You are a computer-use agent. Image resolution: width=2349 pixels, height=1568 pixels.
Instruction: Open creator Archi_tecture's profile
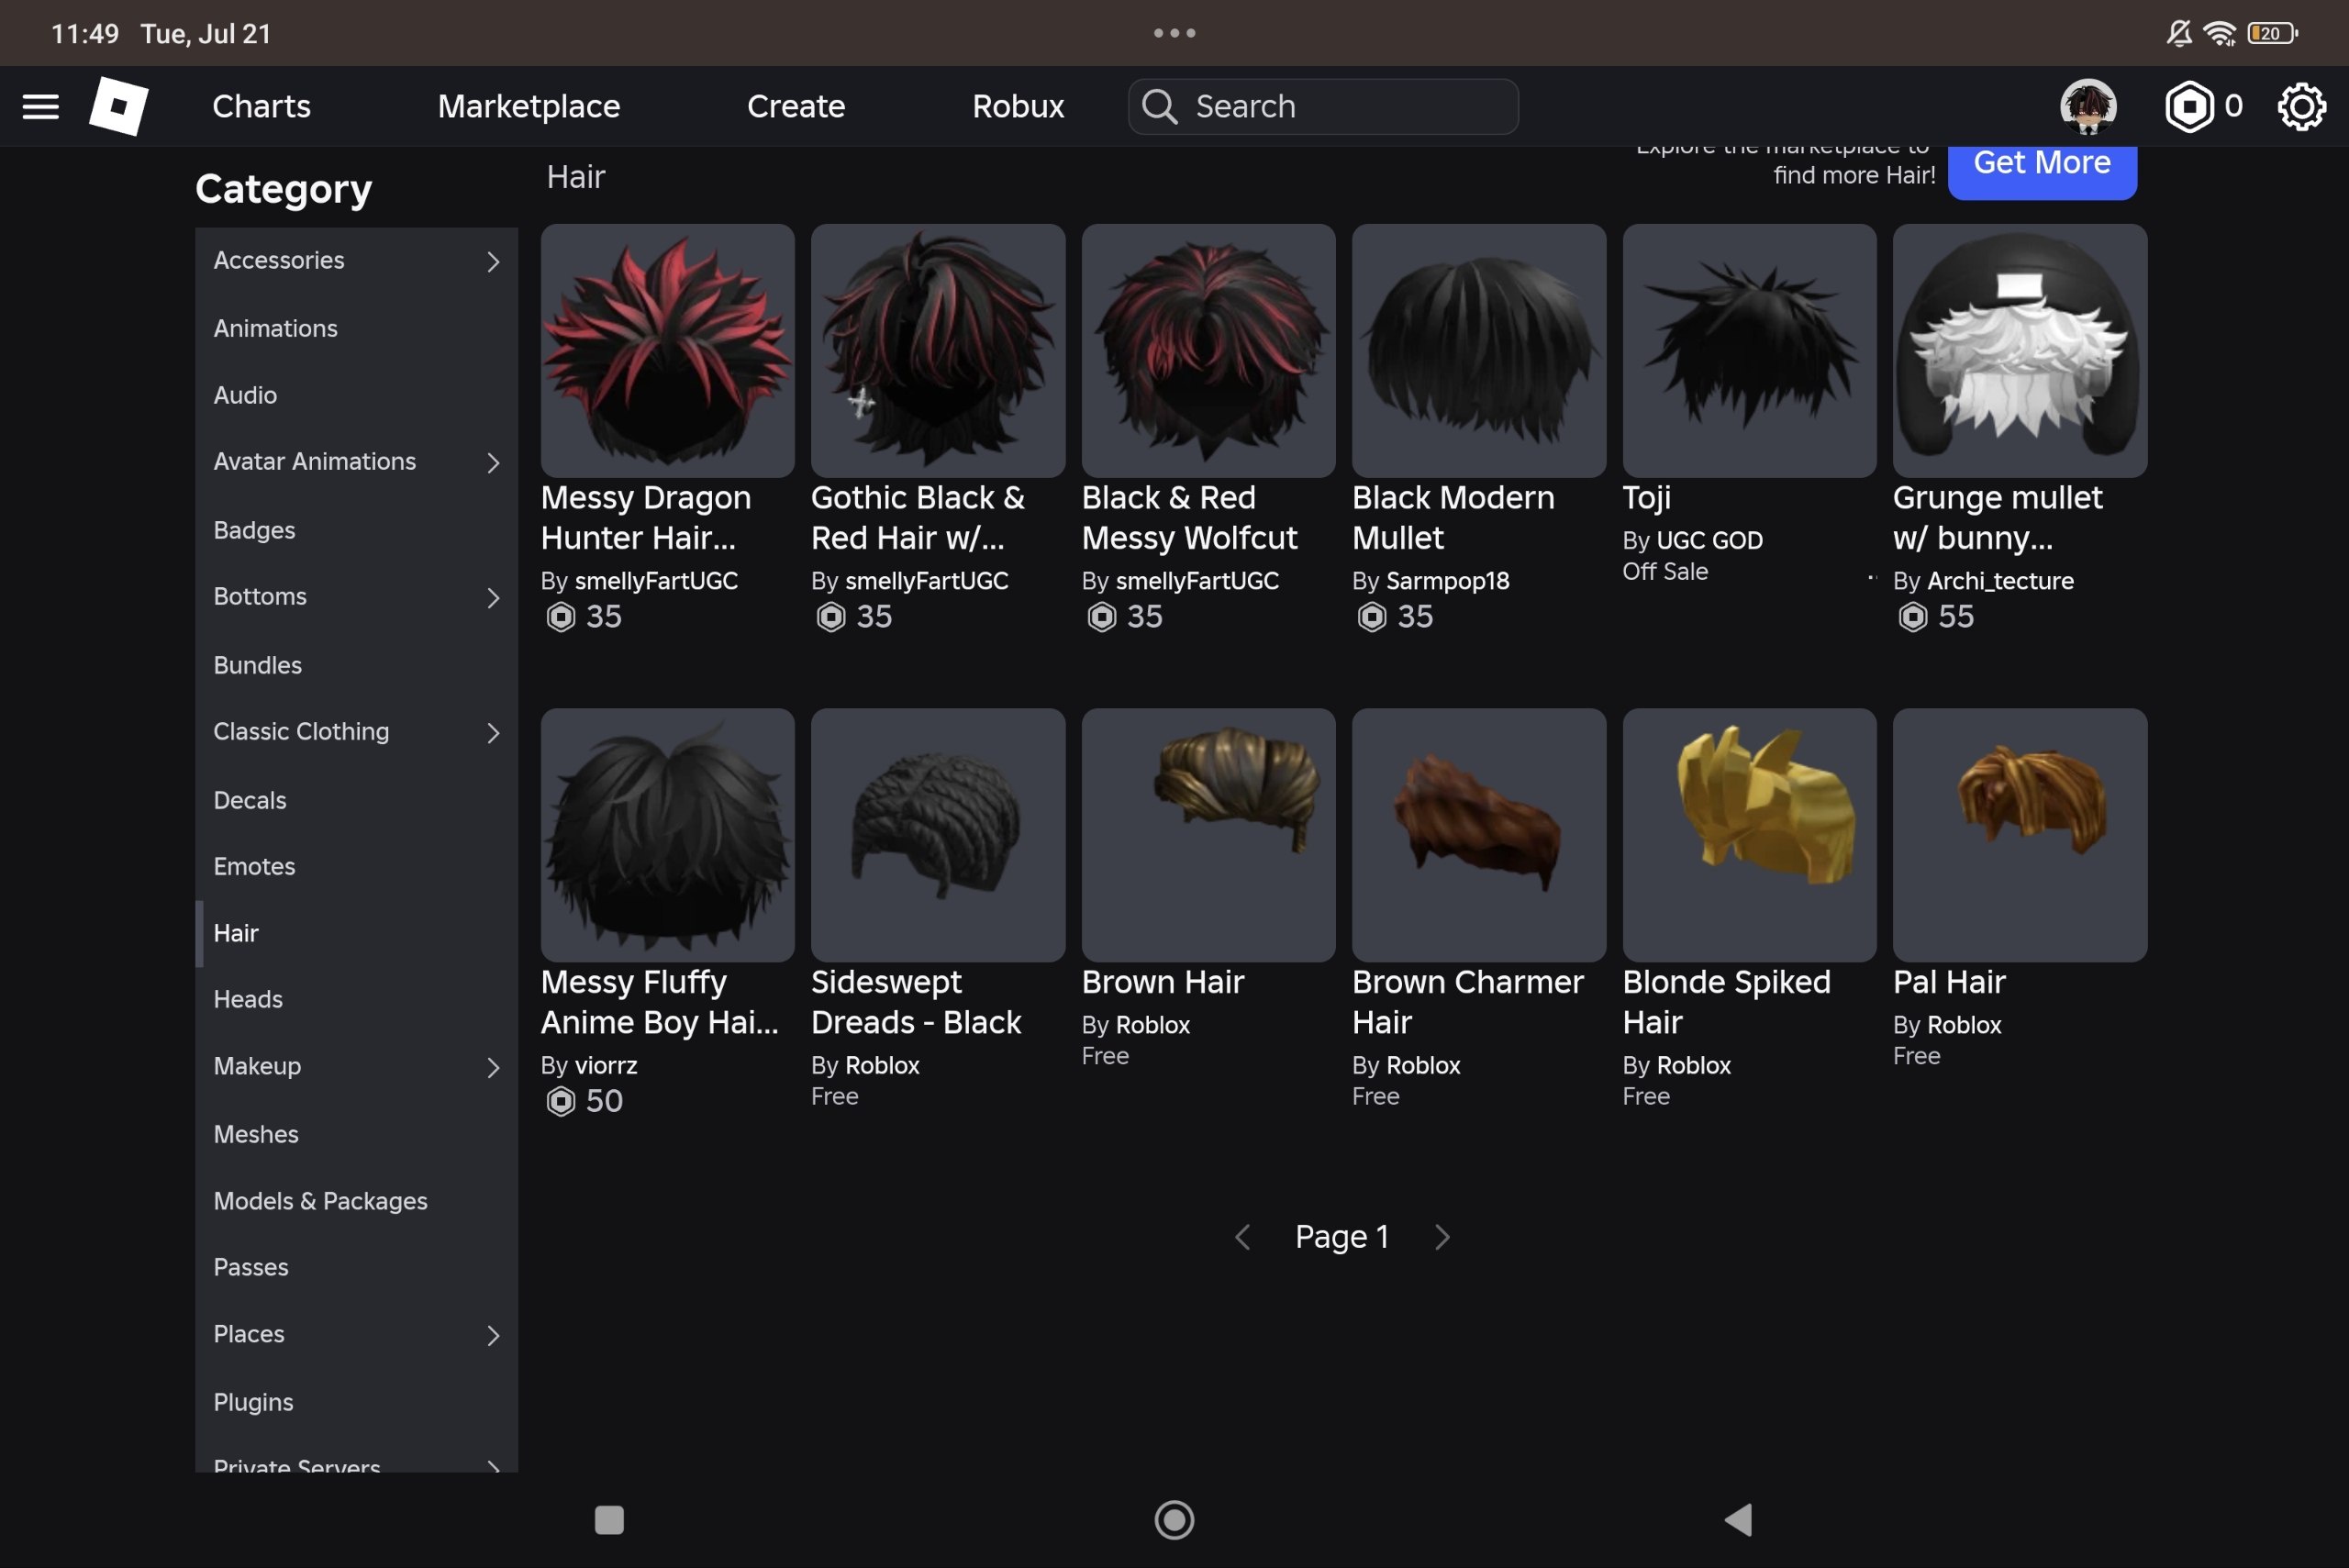[x=2000, y=581]
